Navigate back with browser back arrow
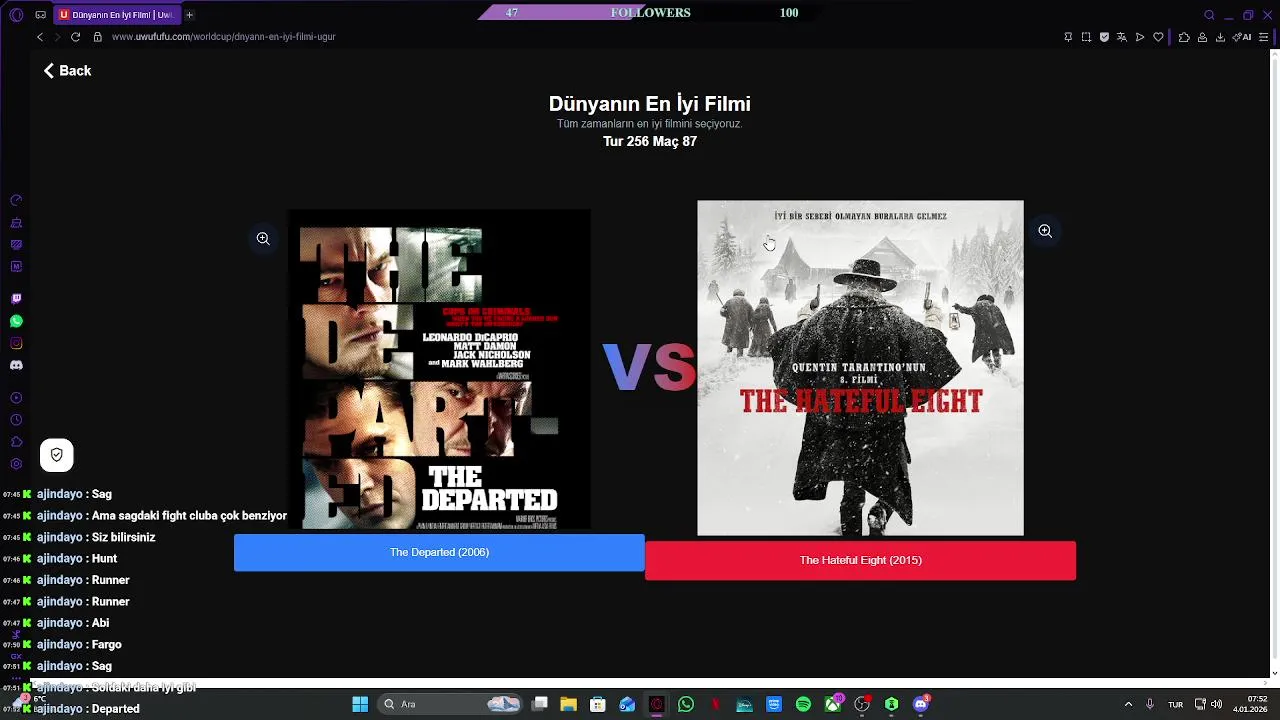The width and height of the screenshot is (1280, 720). 40,37
